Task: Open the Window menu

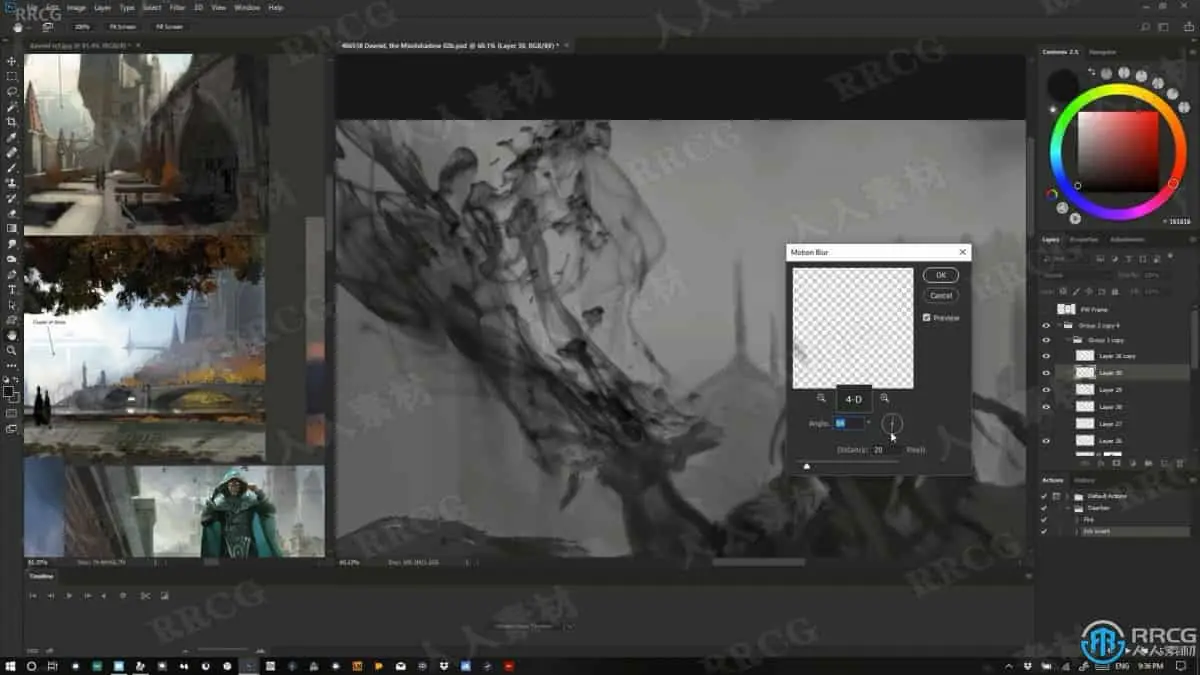Action: pyautogui.click(x=246, y=7)
